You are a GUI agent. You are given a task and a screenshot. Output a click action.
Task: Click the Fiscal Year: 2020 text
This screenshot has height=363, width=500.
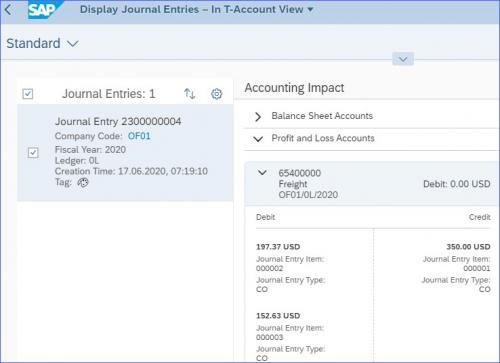click(x=90, y=149)
